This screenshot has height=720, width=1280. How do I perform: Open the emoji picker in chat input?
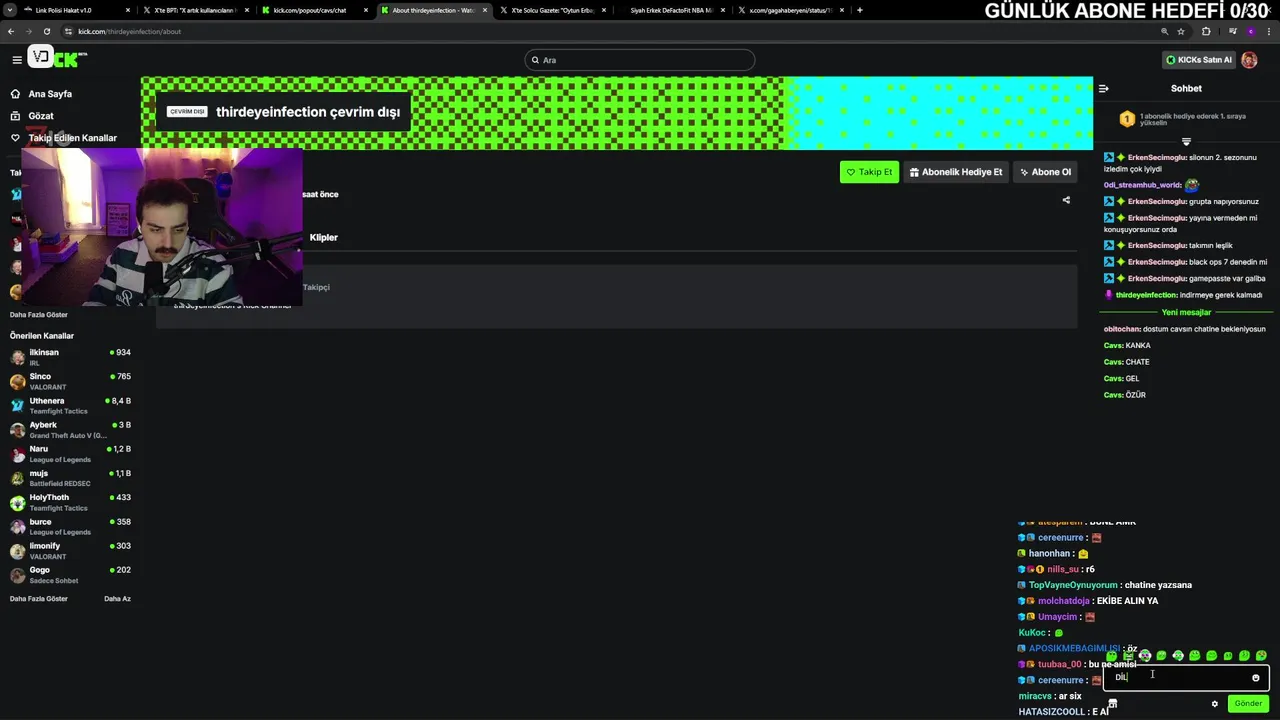point(1256,678)
